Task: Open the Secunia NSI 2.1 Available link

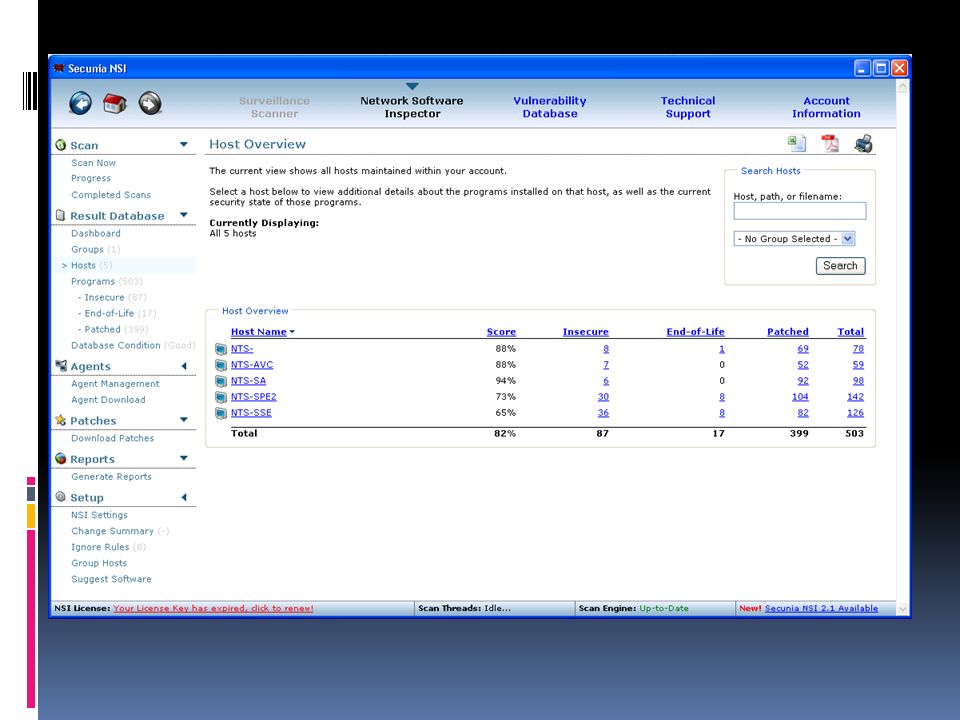Action: tap(821, 608)
